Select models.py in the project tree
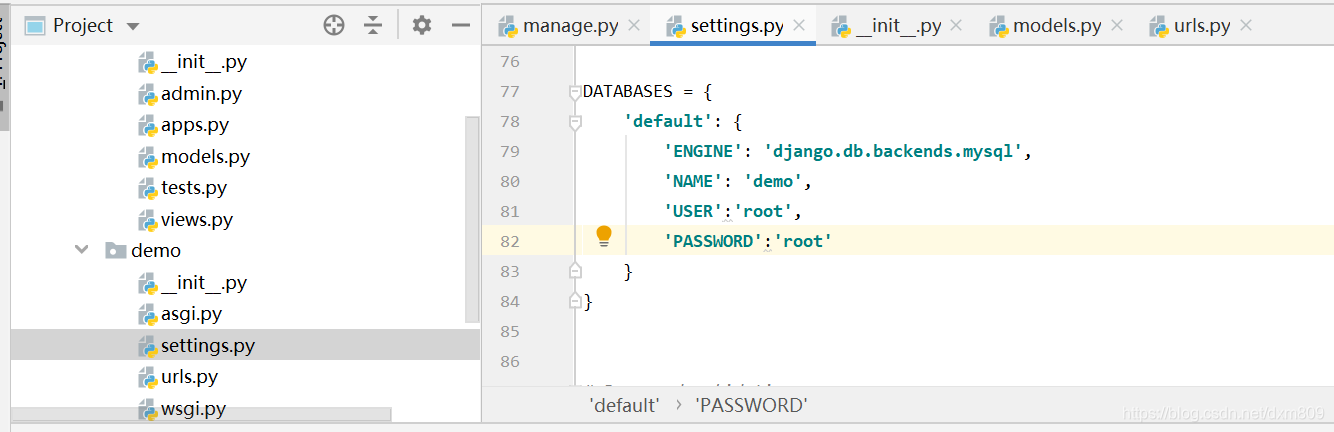This screenshot has height=432, width=1334. (x=205, y=157)
